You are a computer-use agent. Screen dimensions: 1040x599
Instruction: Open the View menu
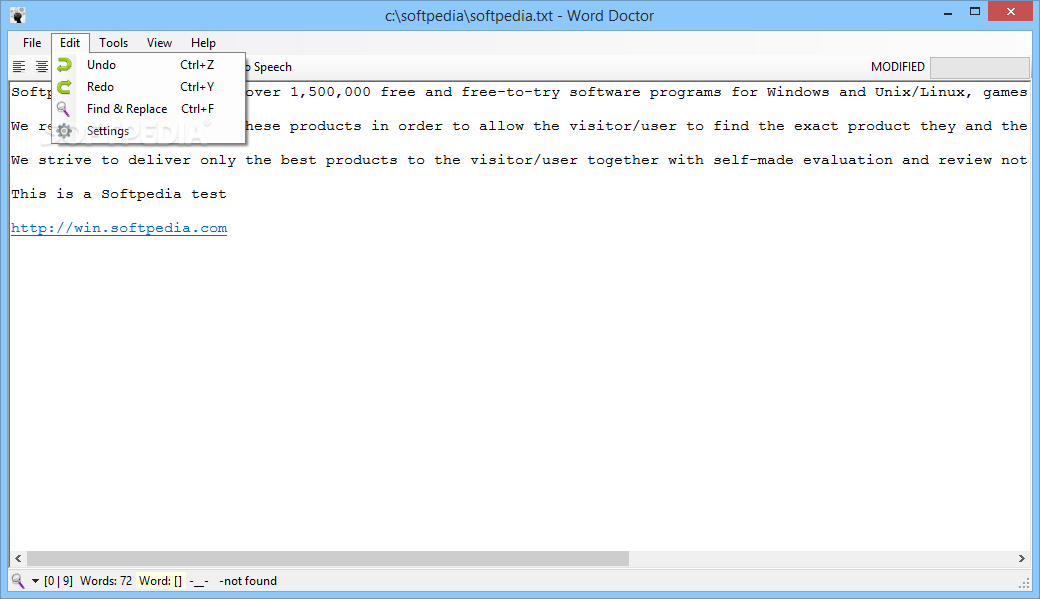coord(159,42)
